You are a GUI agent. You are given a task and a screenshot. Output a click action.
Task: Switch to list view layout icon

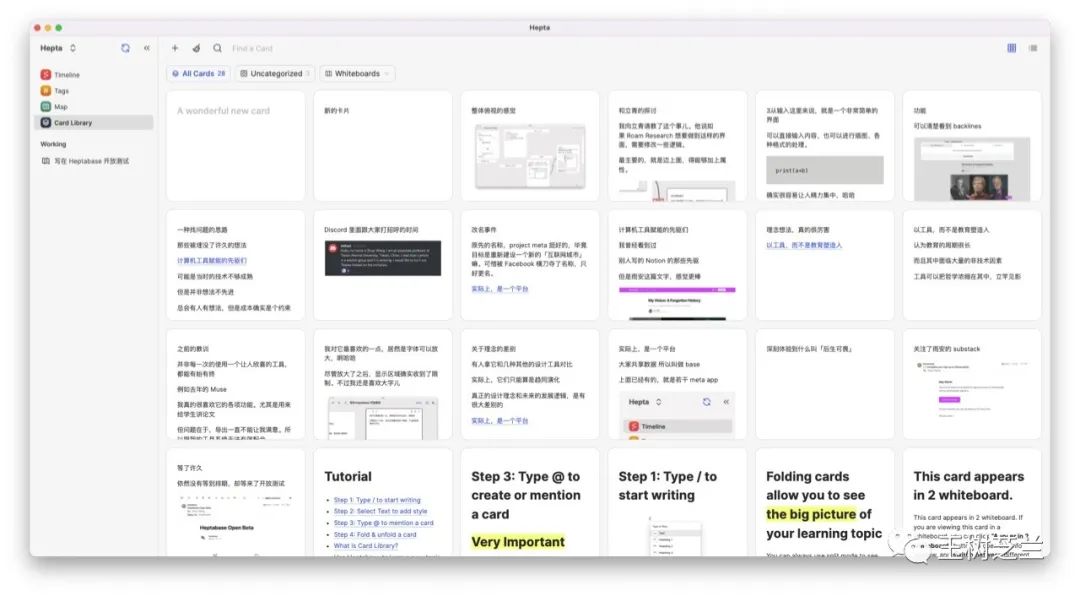pos(1032,48)
